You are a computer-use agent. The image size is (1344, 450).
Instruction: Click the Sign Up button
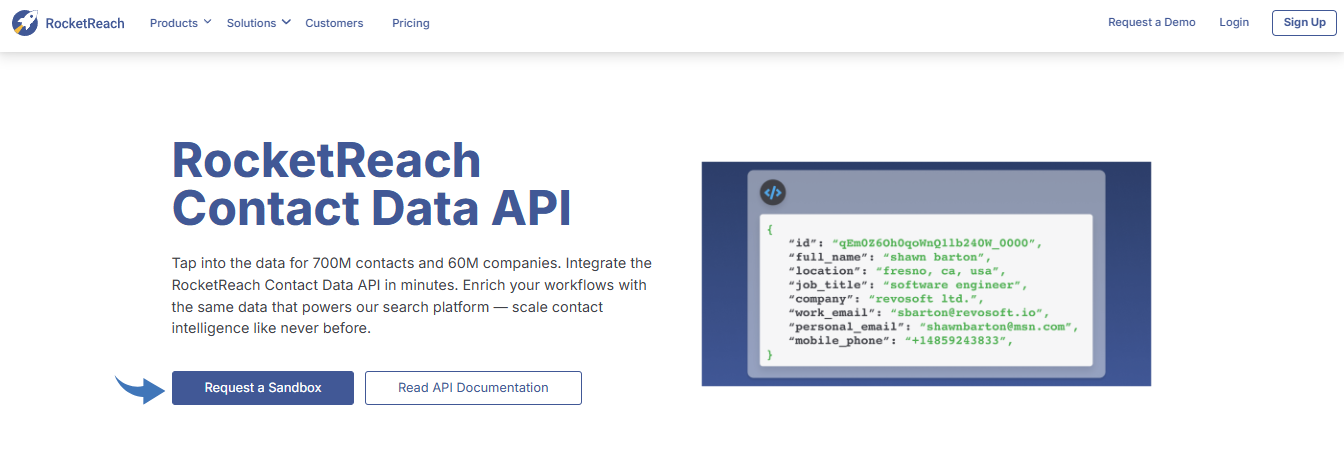pos(1304,22)
